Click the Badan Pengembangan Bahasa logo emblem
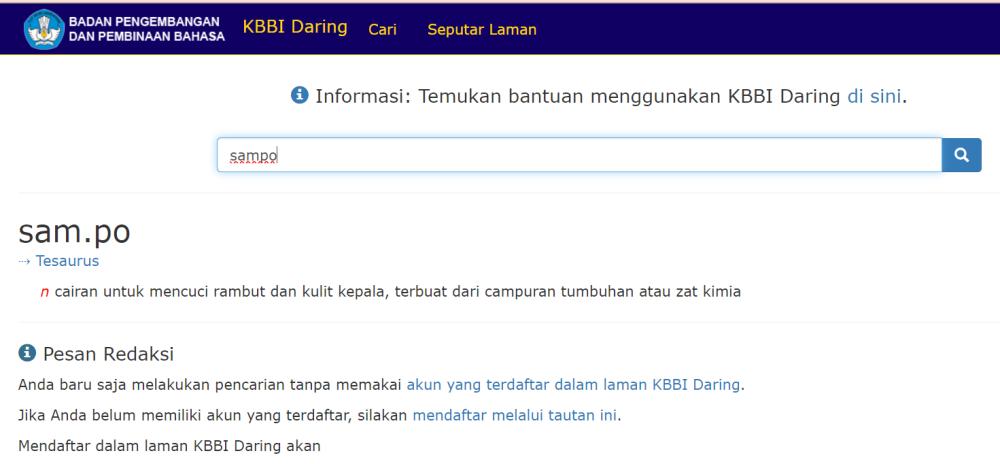The image size is (1000, 464). coord(44,29)
